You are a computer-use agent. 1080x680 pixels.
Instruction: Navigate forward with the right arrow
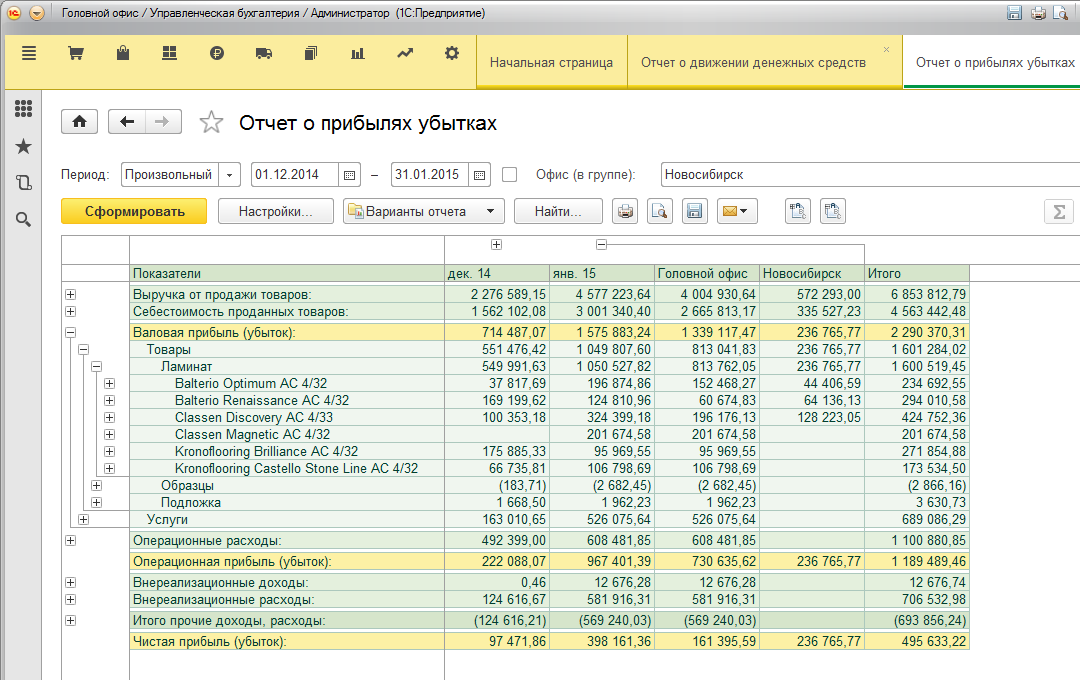(x=163, y=122)
